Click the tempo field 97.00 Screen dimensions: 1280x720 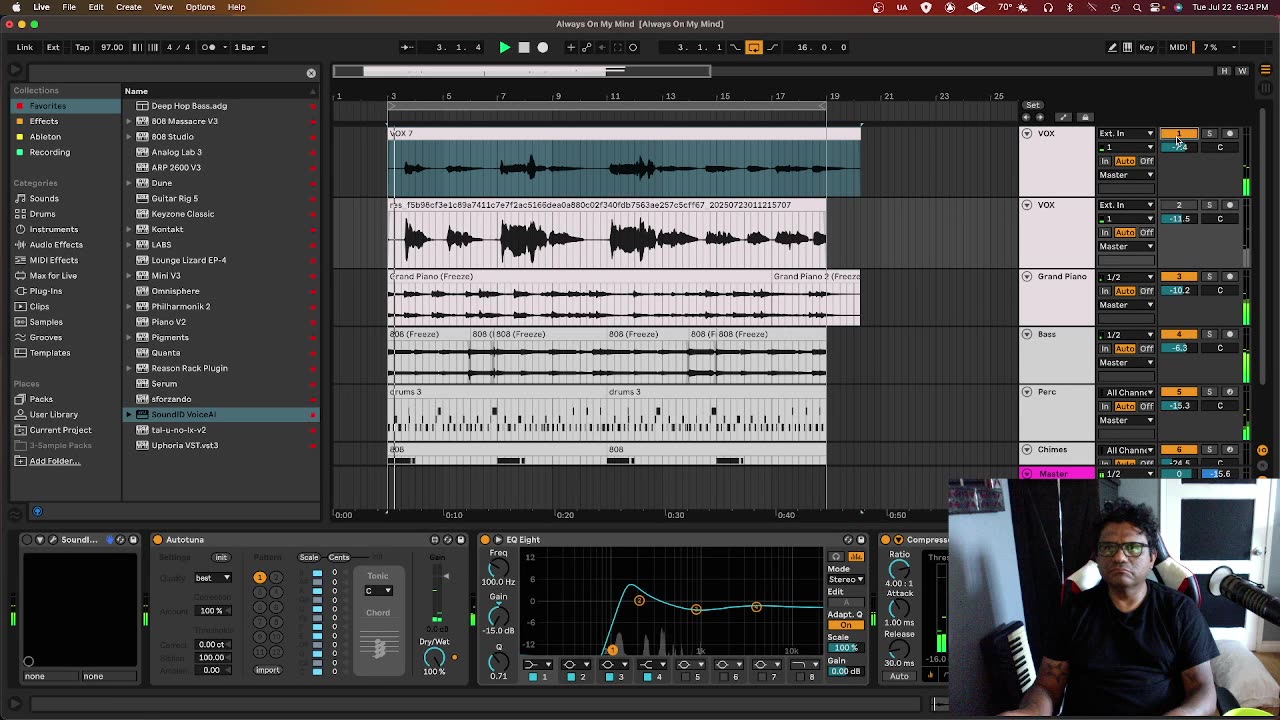[112, 47]
